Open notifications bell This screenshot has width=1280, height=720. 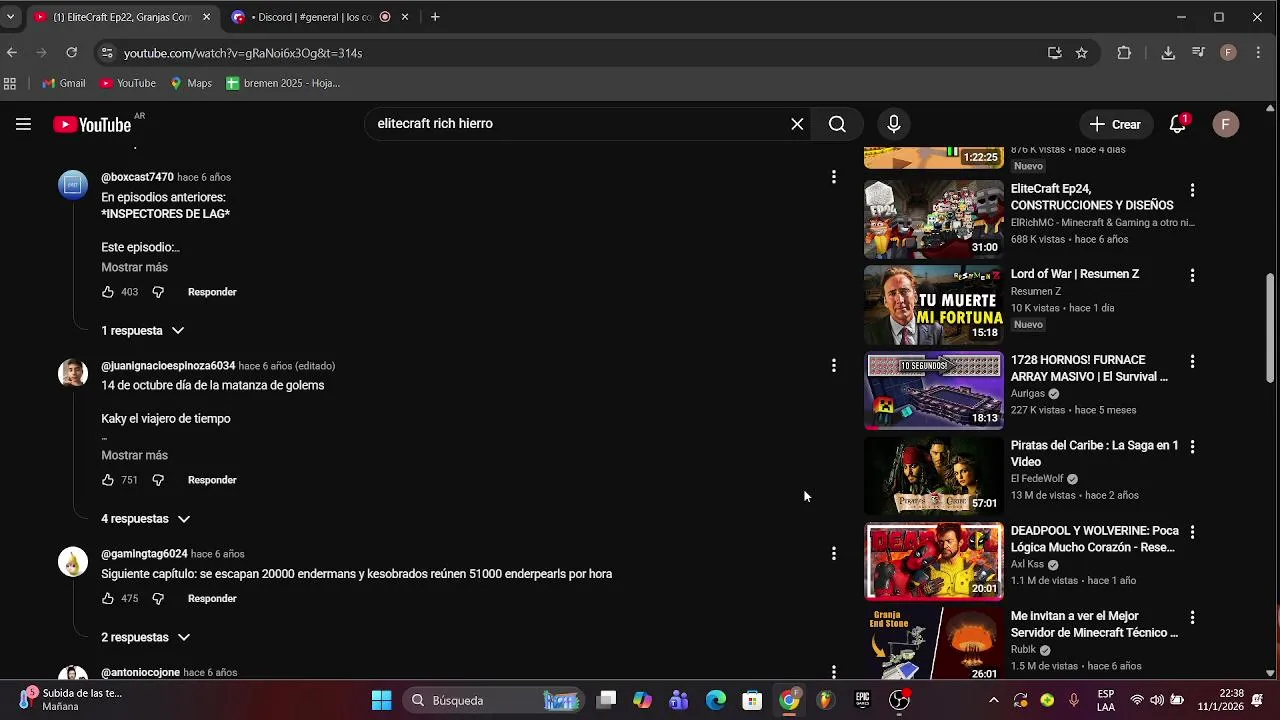point(1178,124)
